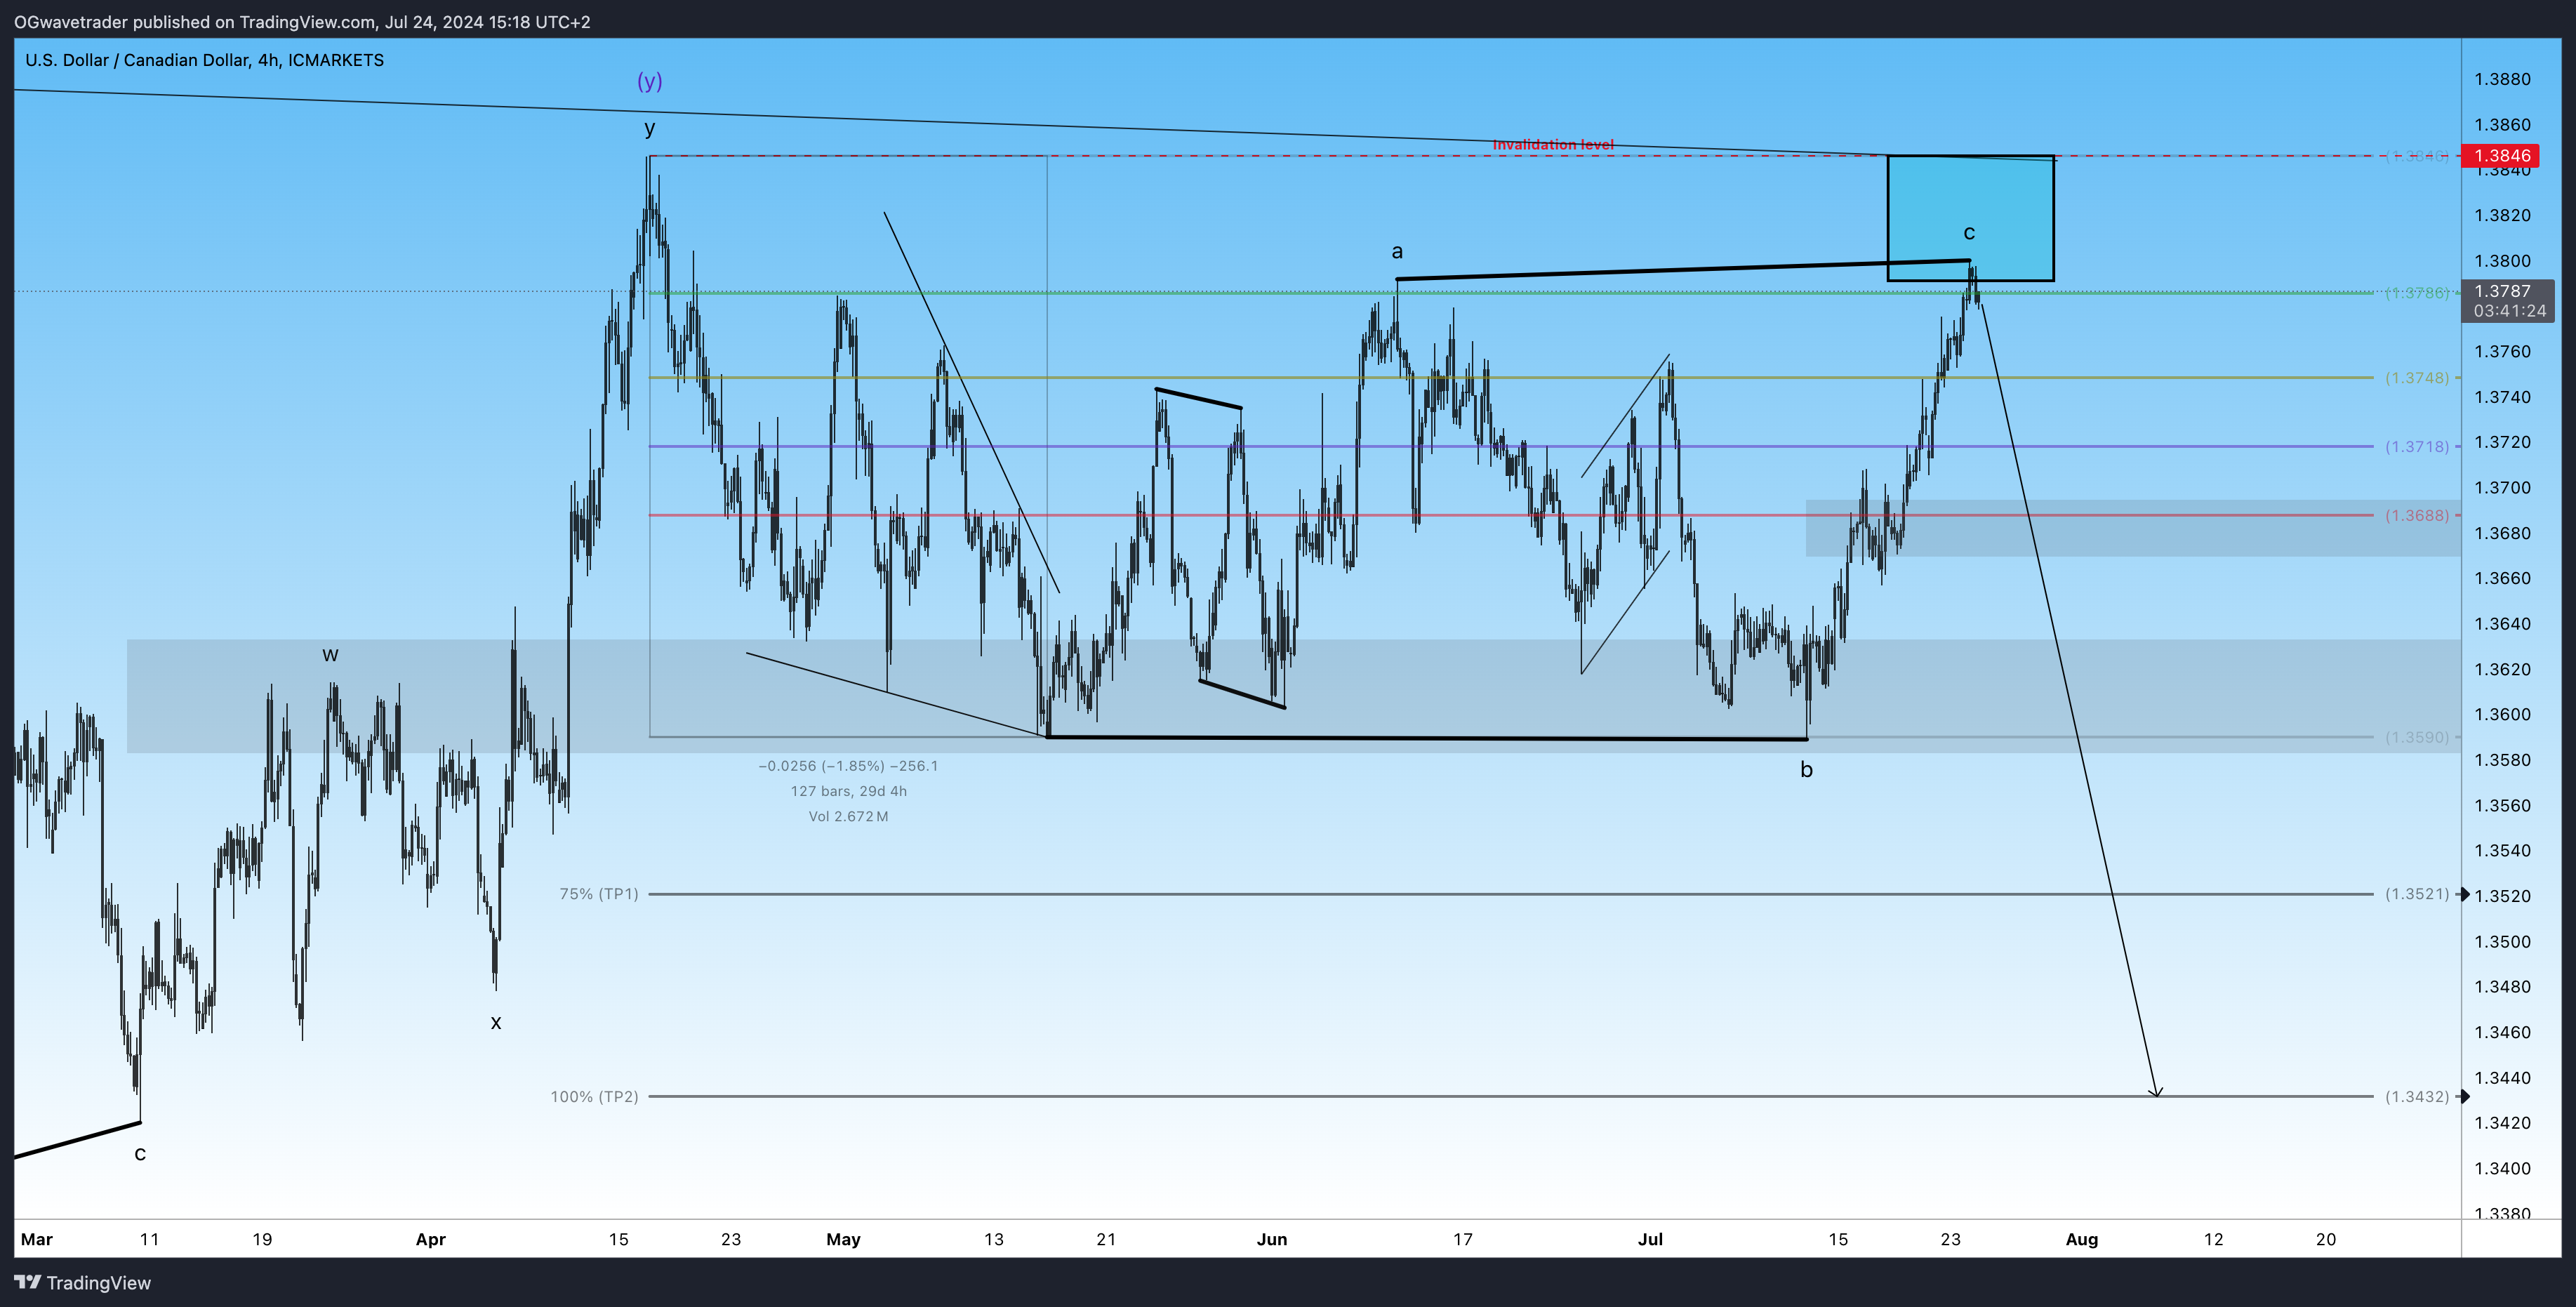Click the 17 date label on the time axis
2576x1307 pixels.
(1462, 1240)
